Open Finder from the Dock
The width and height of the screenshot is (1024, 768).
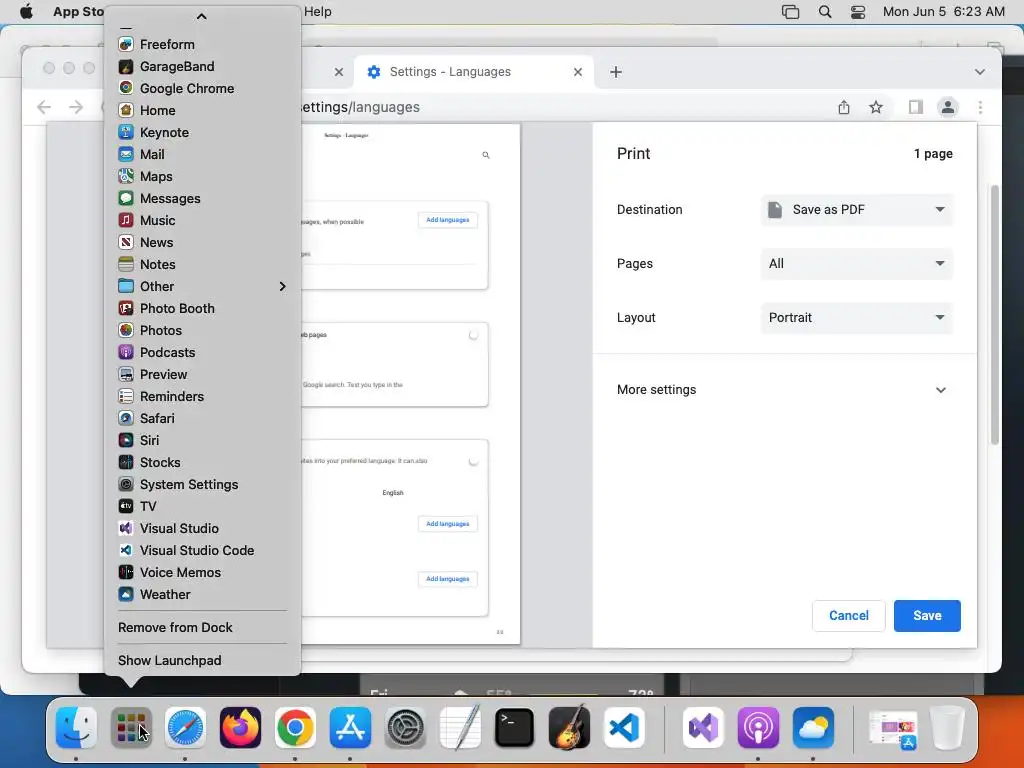[76, 728]
